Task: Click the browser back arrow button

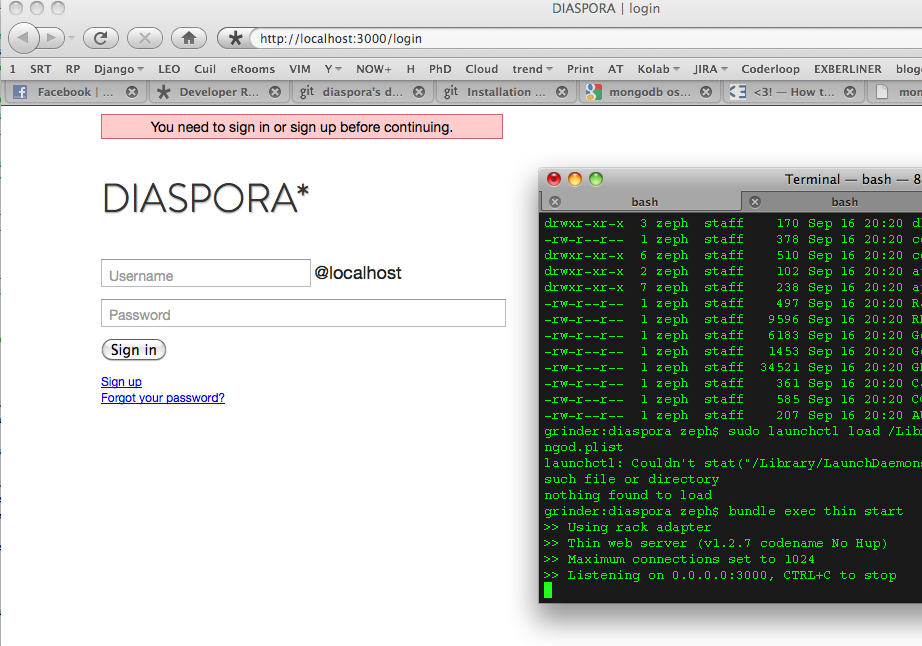Action: pos(24,38)
